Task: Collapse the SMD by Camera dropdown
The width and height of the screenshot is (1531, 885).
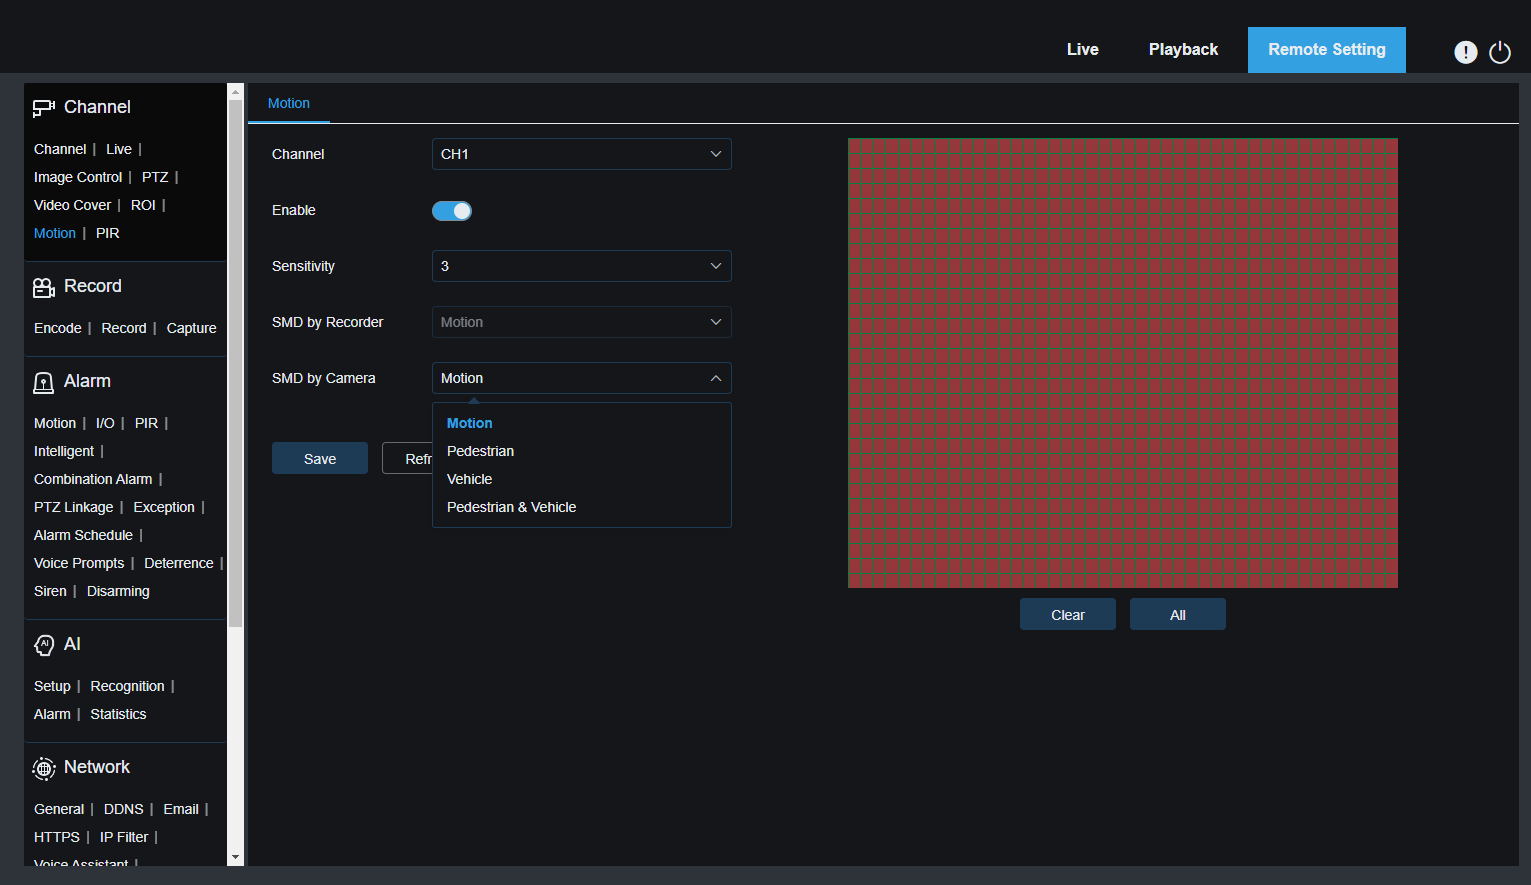Action: [x=581, y=378]
